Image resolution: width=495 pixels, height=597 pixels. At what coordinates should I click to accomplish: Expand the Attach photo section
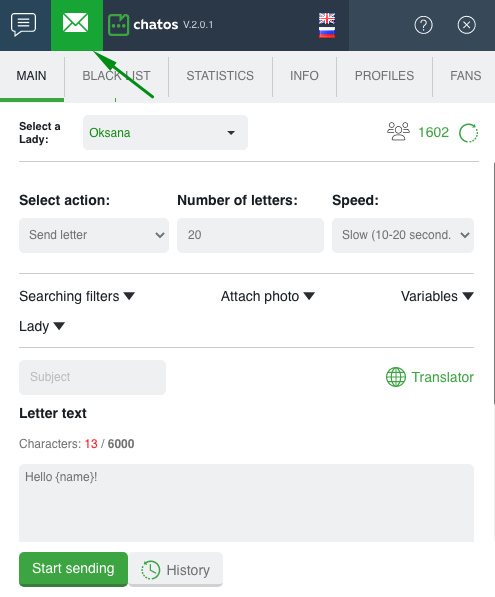point(268,296)
